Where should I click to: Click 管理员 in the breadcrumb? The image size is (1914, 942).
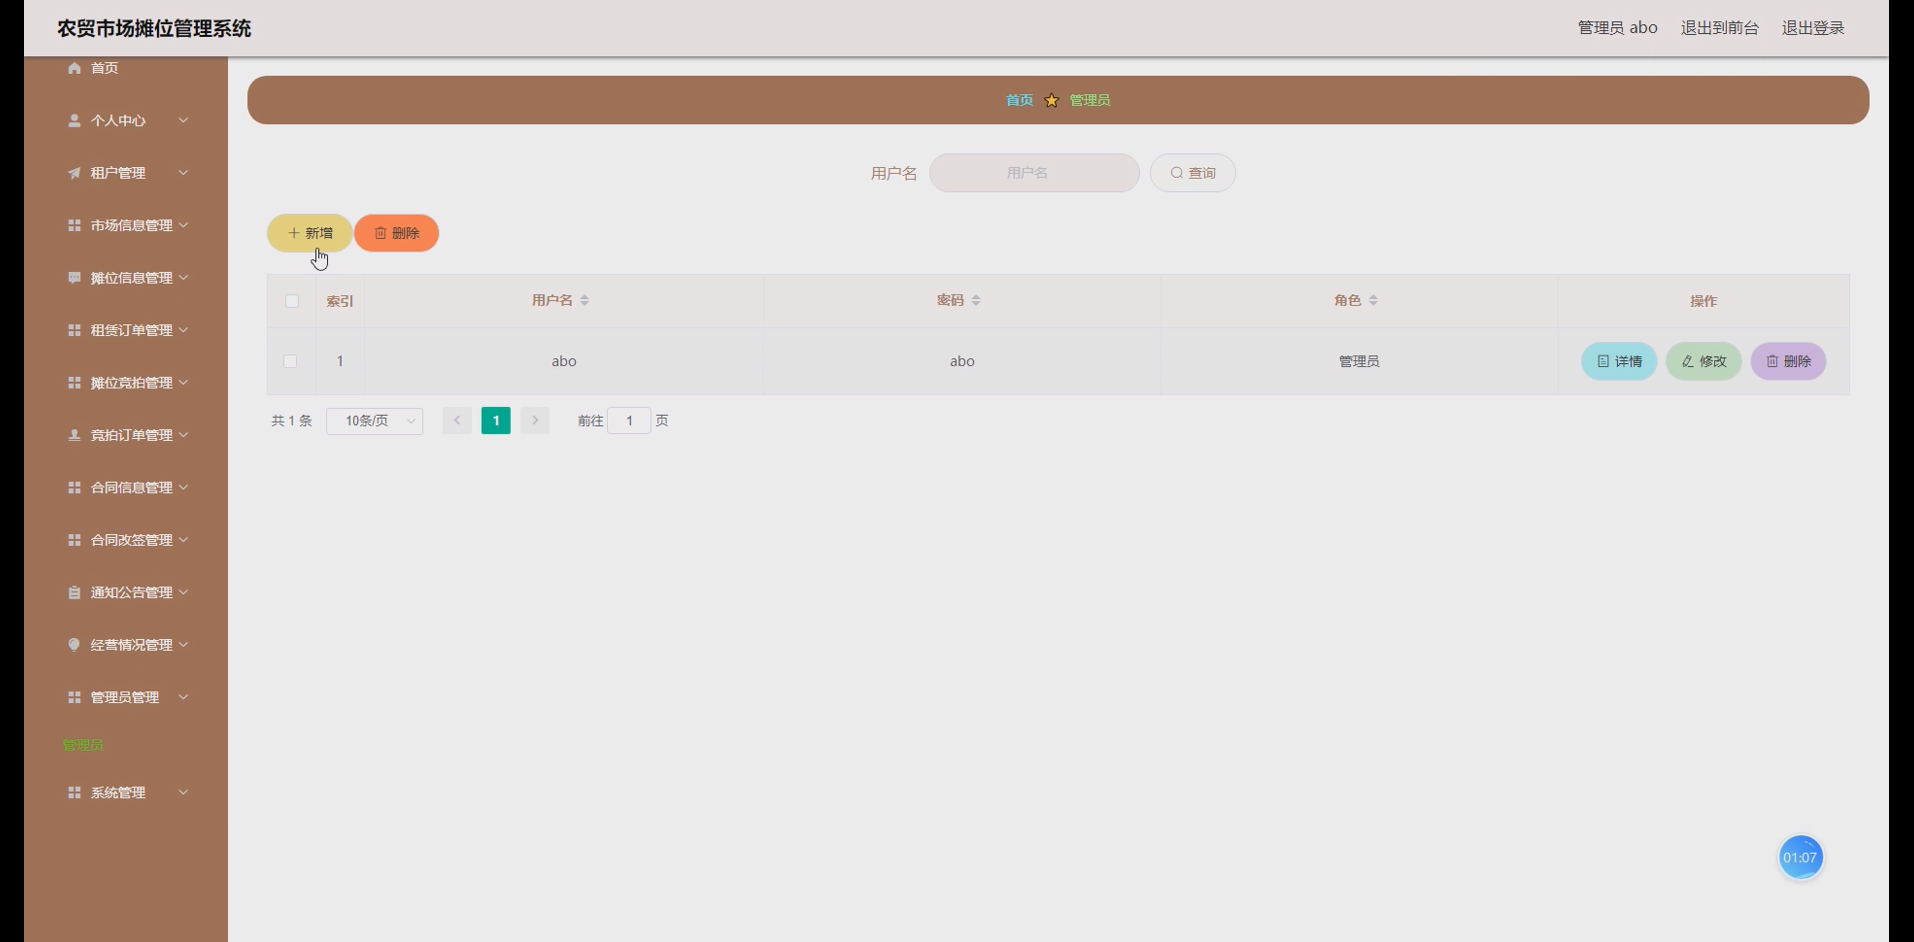[x=1089, y=100]
